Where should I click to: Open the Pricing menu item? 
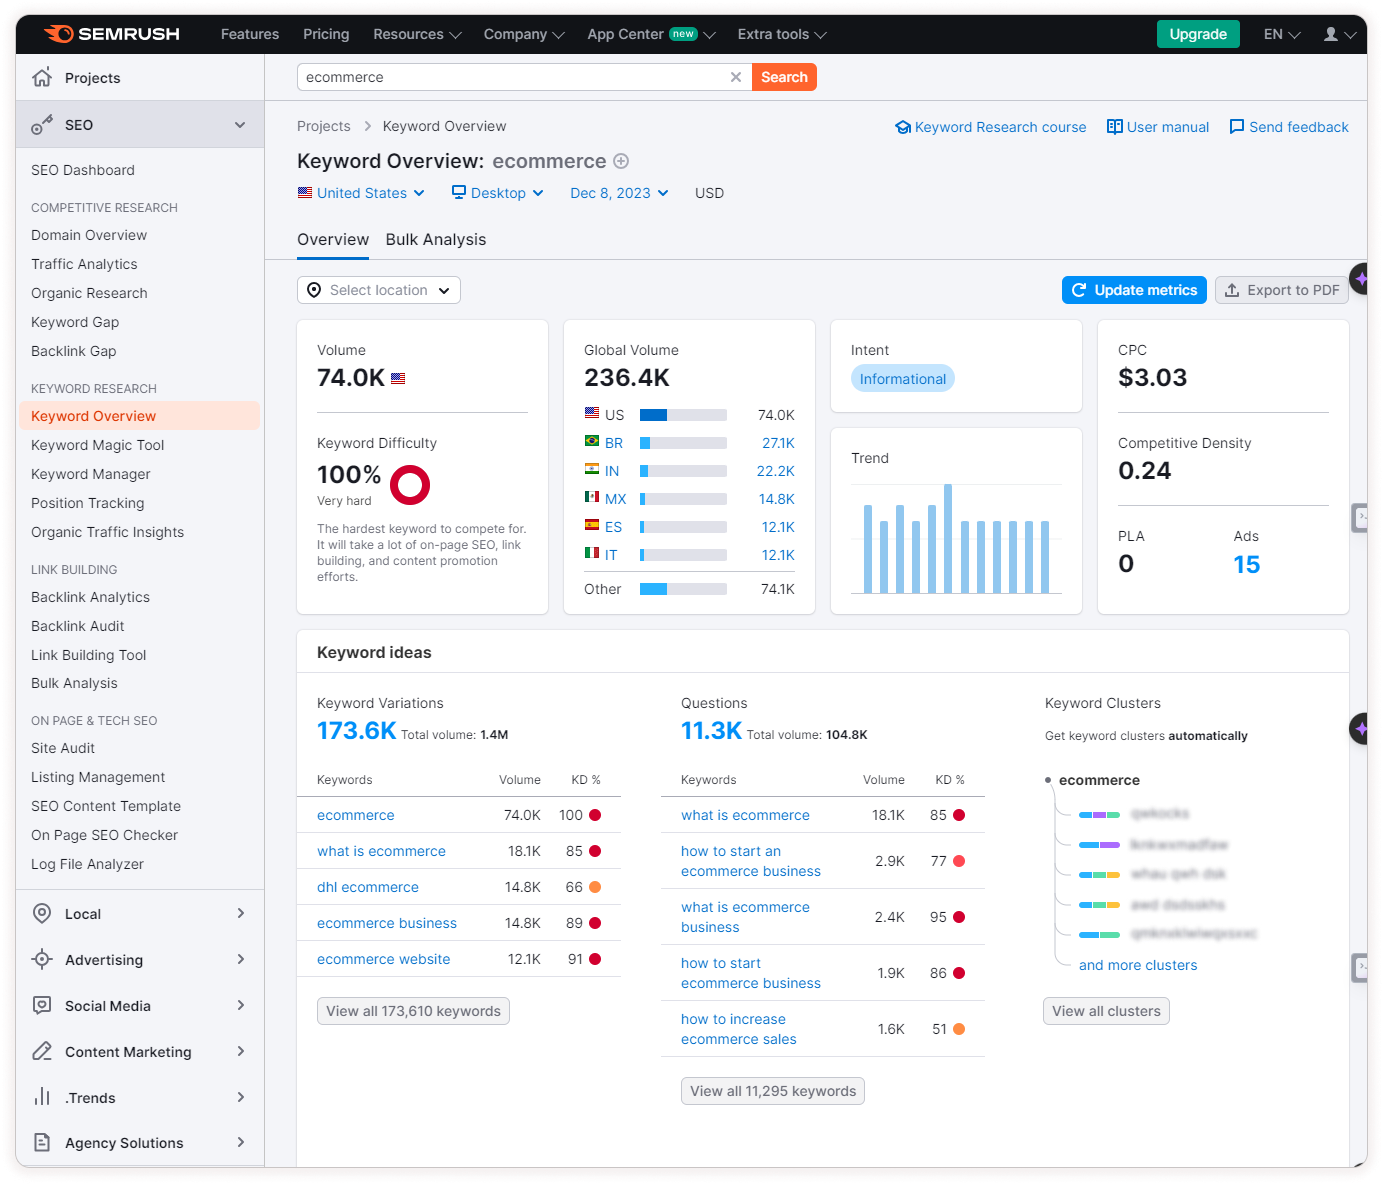(x=326, y=34)
